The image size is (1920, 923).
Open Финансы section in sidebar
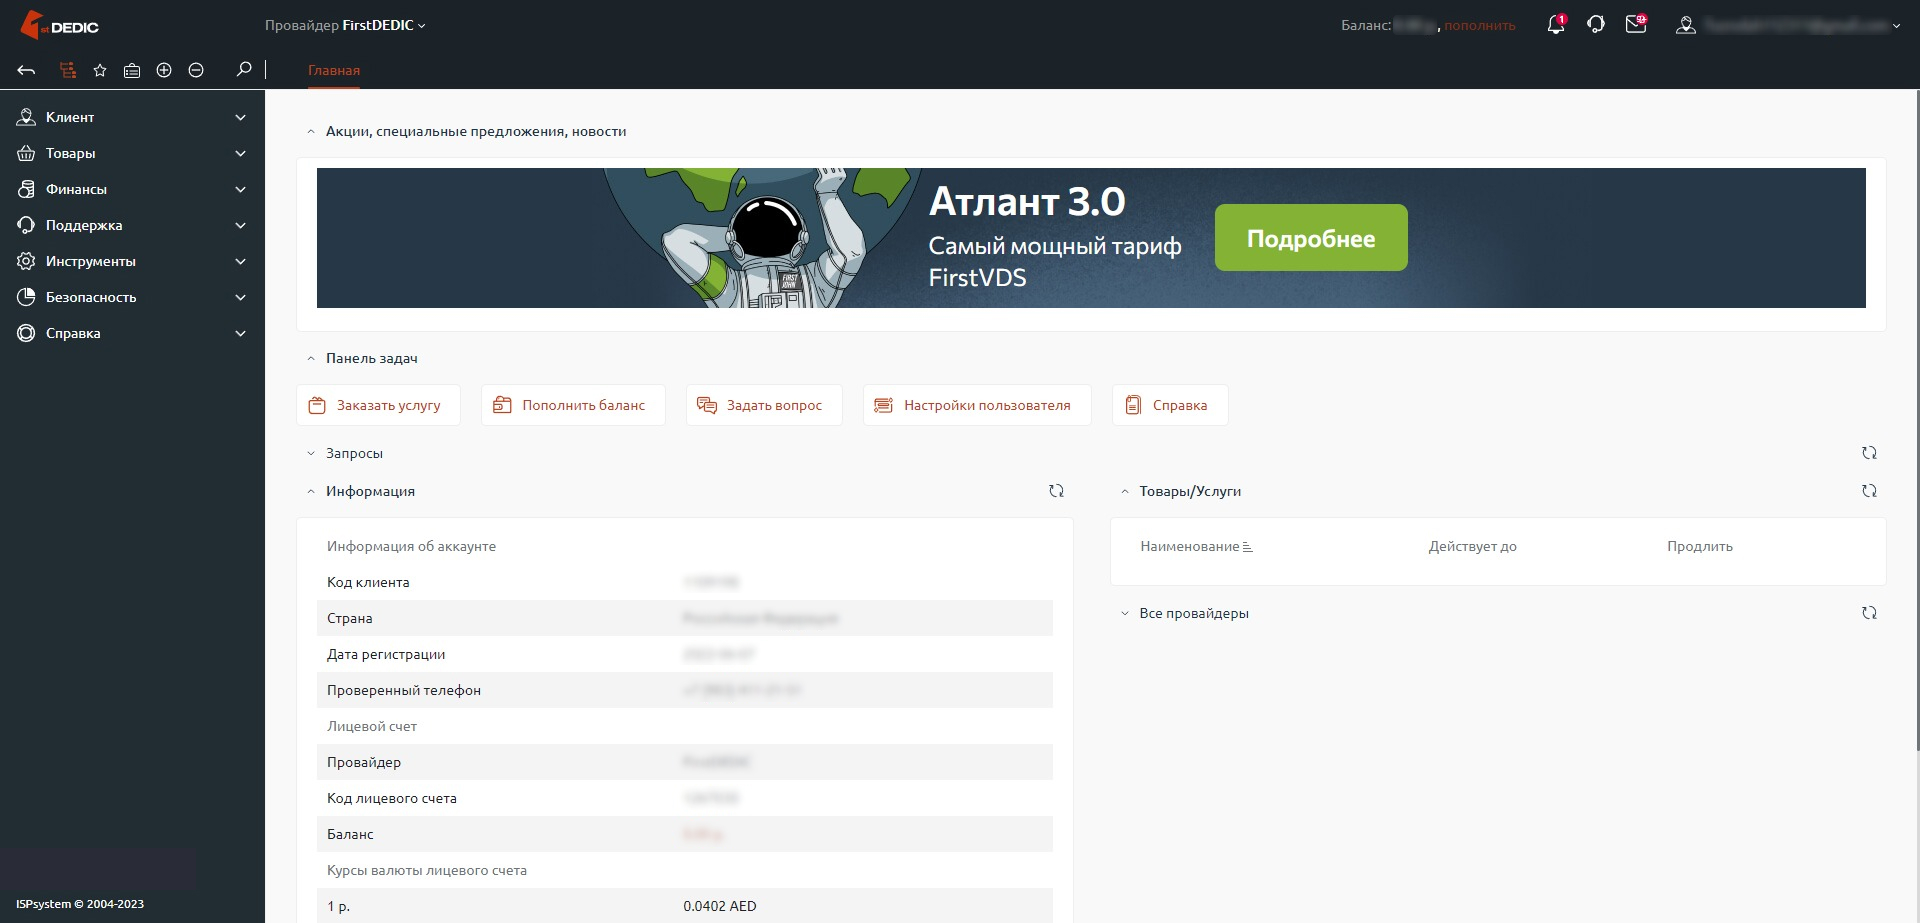[132, 189]
